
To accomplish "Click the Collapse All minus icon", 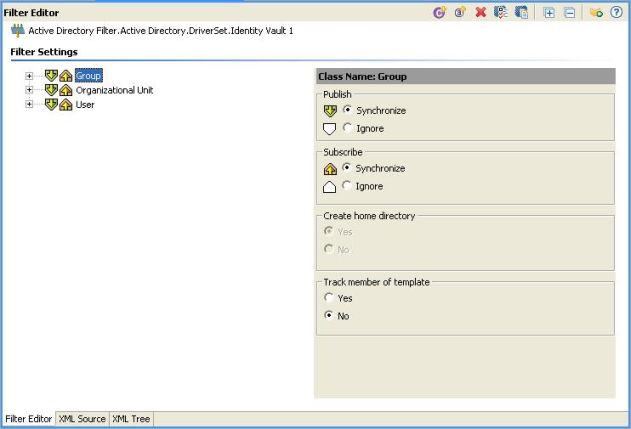I will [570, 13].
